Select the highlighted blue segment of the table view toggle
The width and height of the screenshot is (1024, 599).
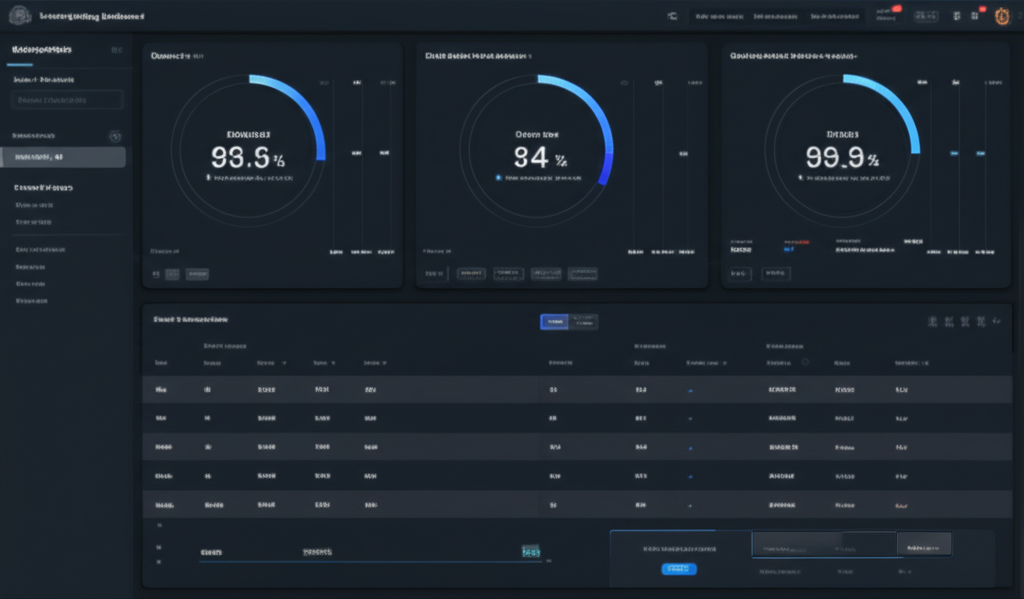point(554,321)
